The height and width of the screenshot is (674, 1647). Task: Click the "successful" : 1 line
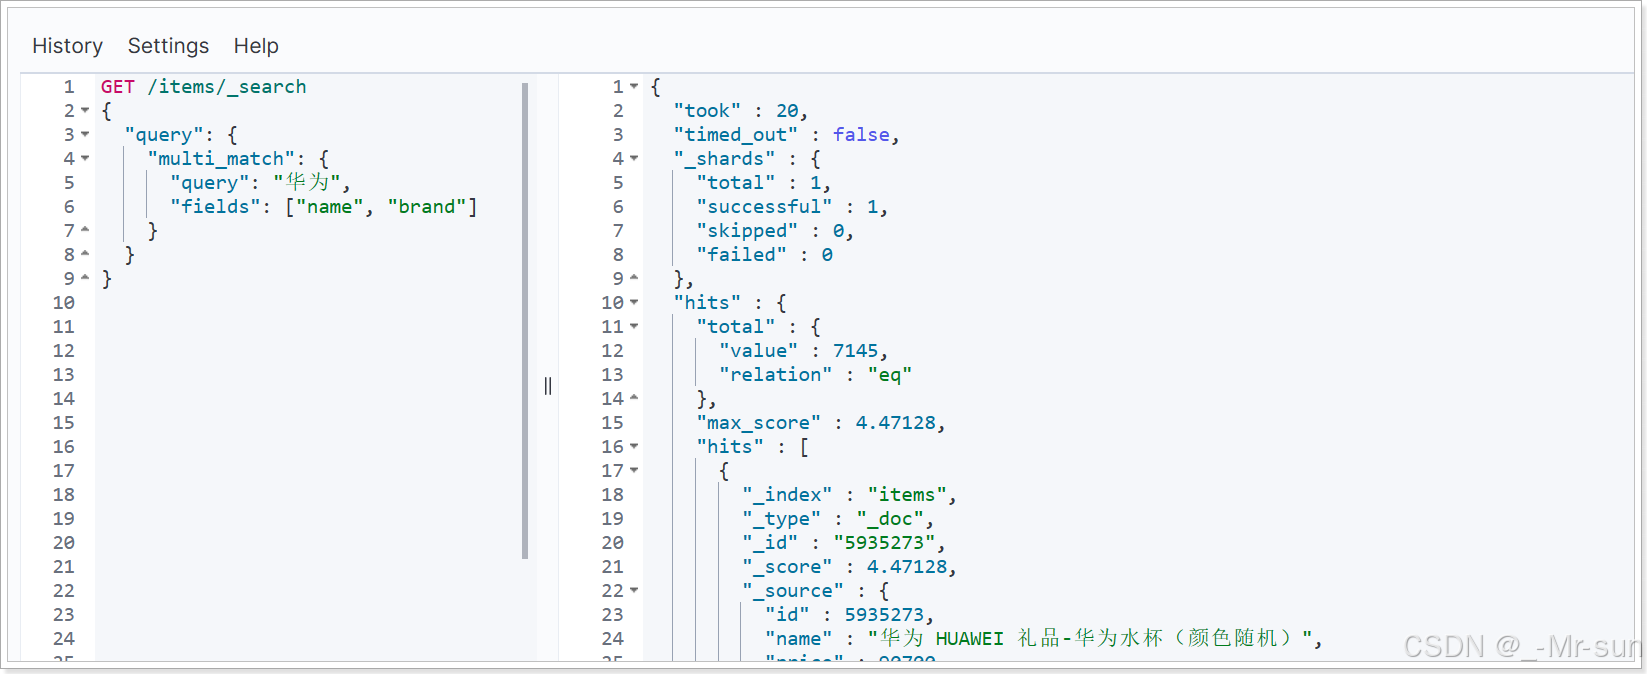(x=792, y=207)
